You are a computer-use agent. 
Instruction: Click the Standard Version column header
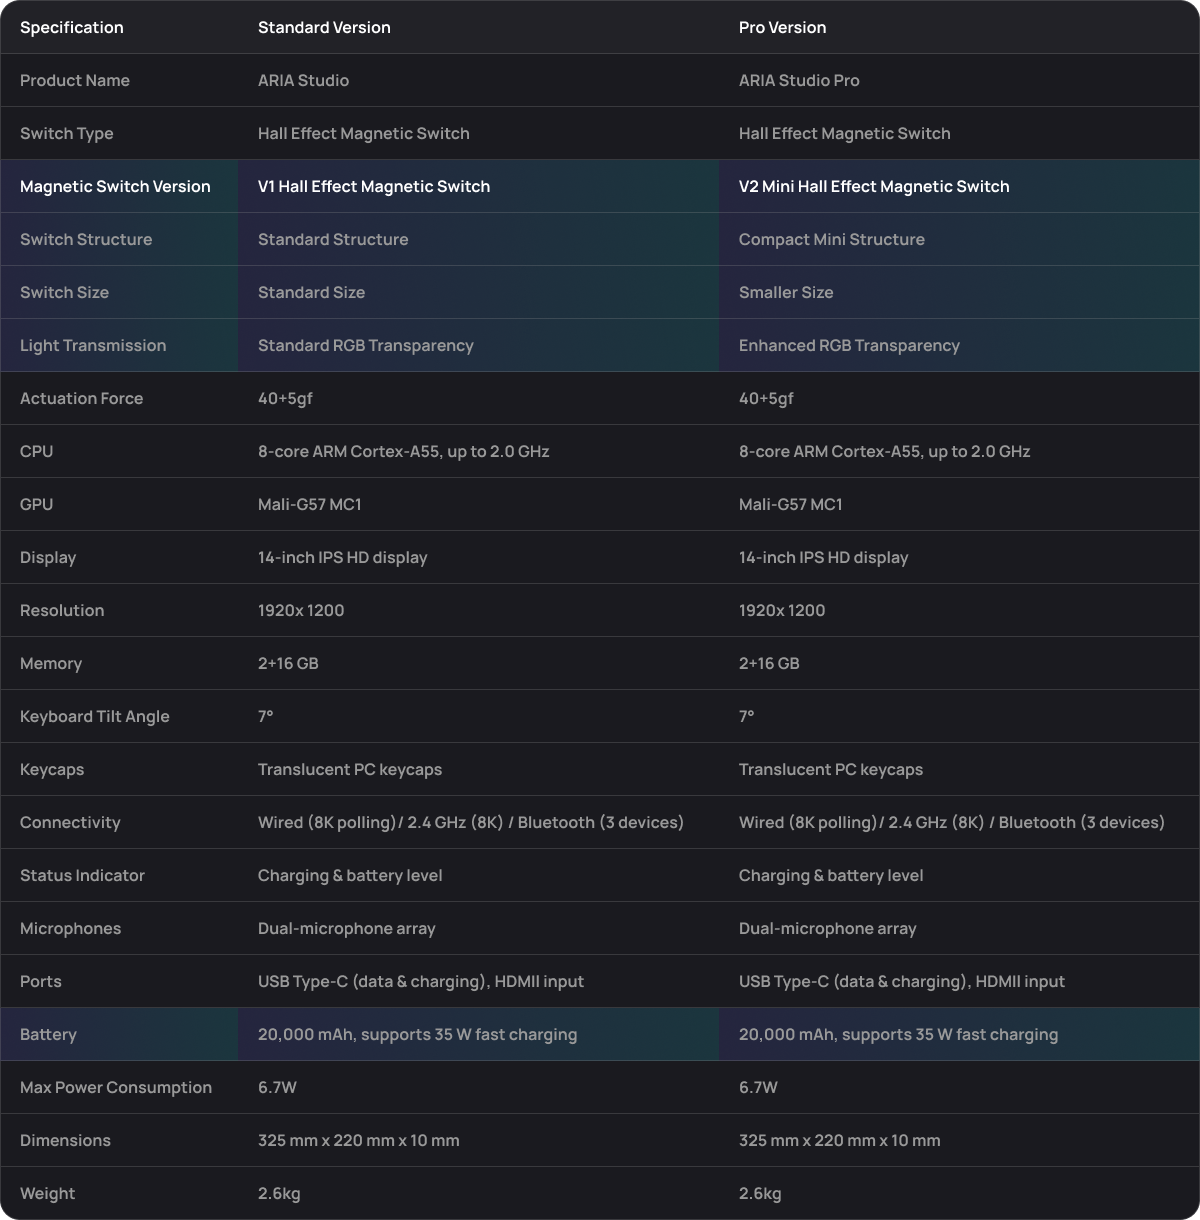324,28
